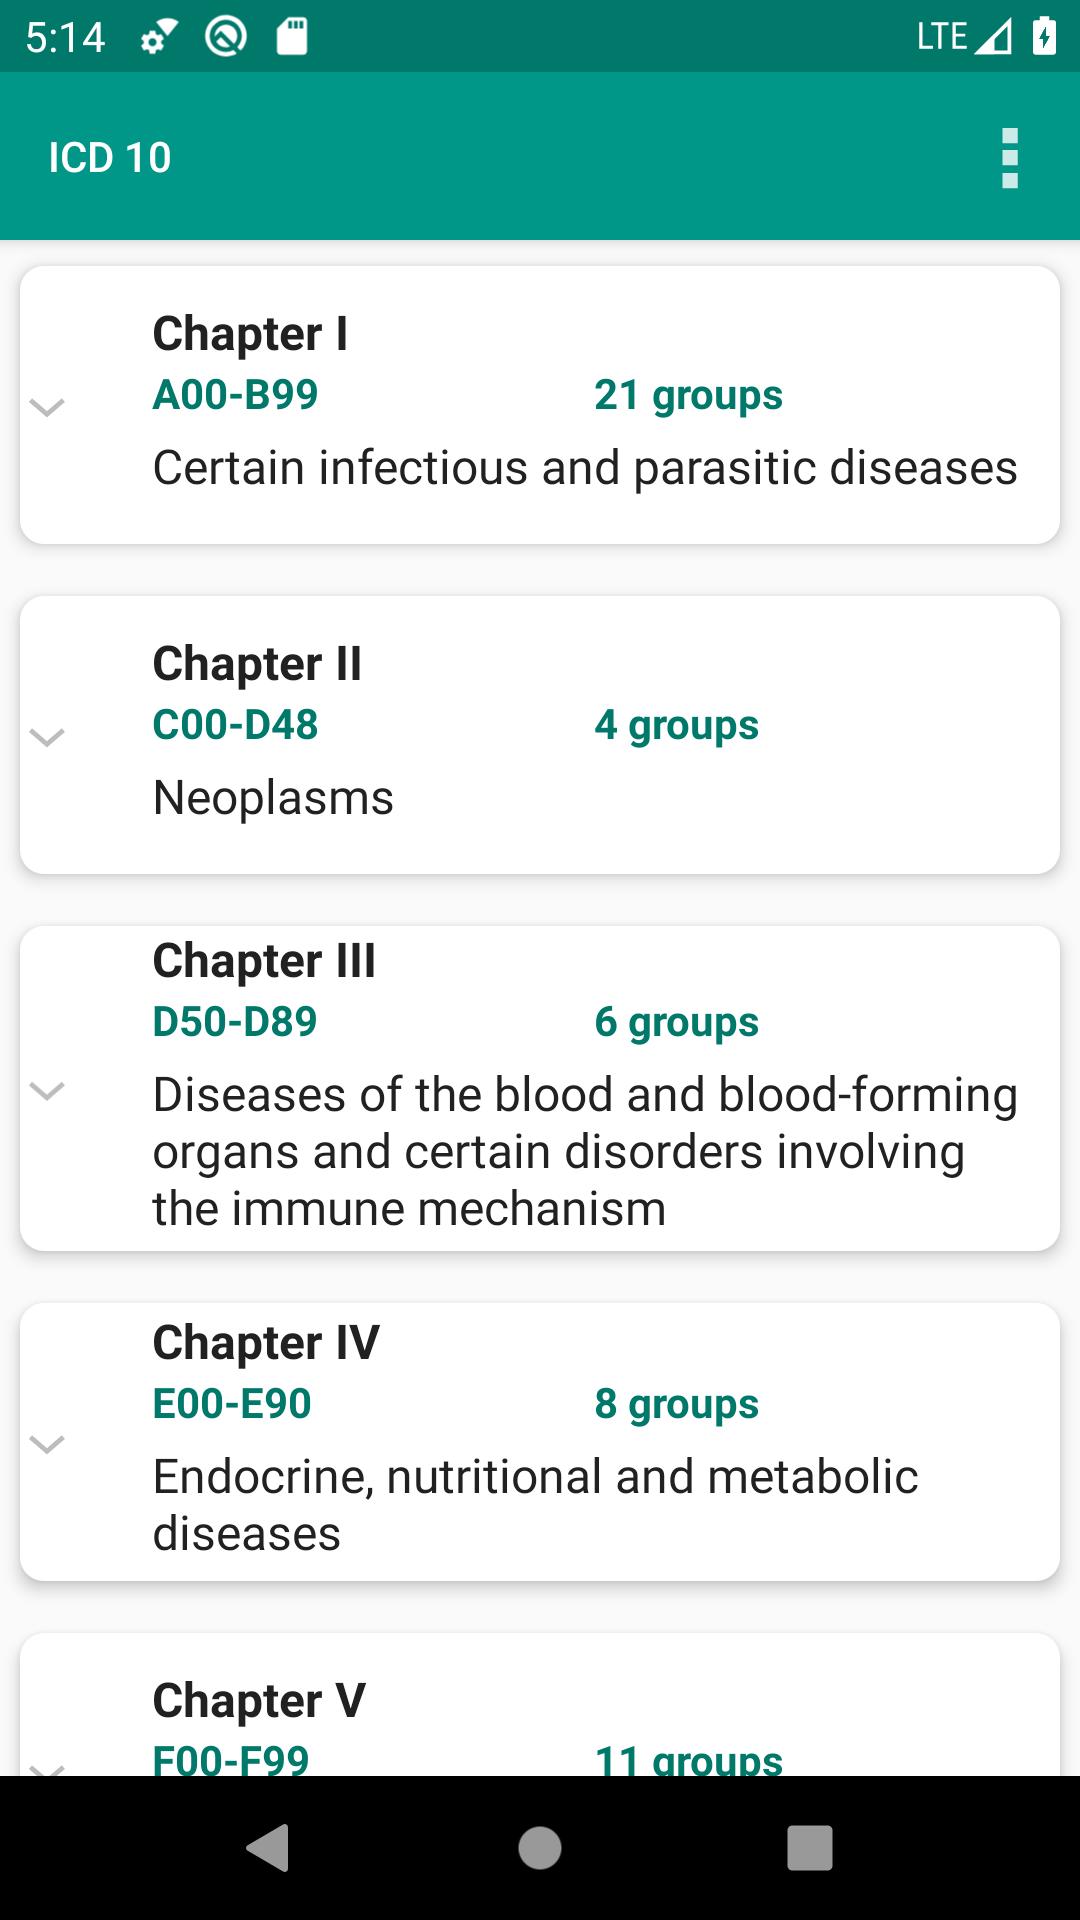Open the three-dot overflow menu
This screenshot has width=1080, height=1920.
[x=1009, y=158]
